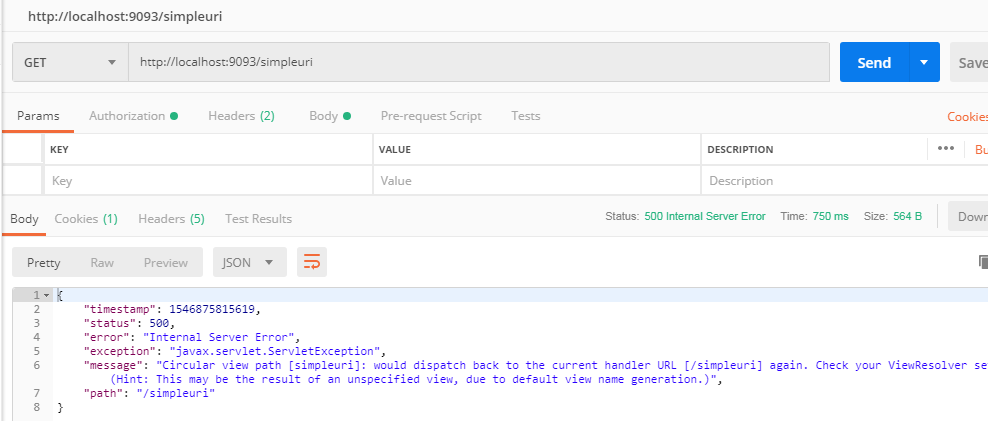Screen dimensions: 988x421
Task: Select the request Body tab
Action: coord(329,116)
